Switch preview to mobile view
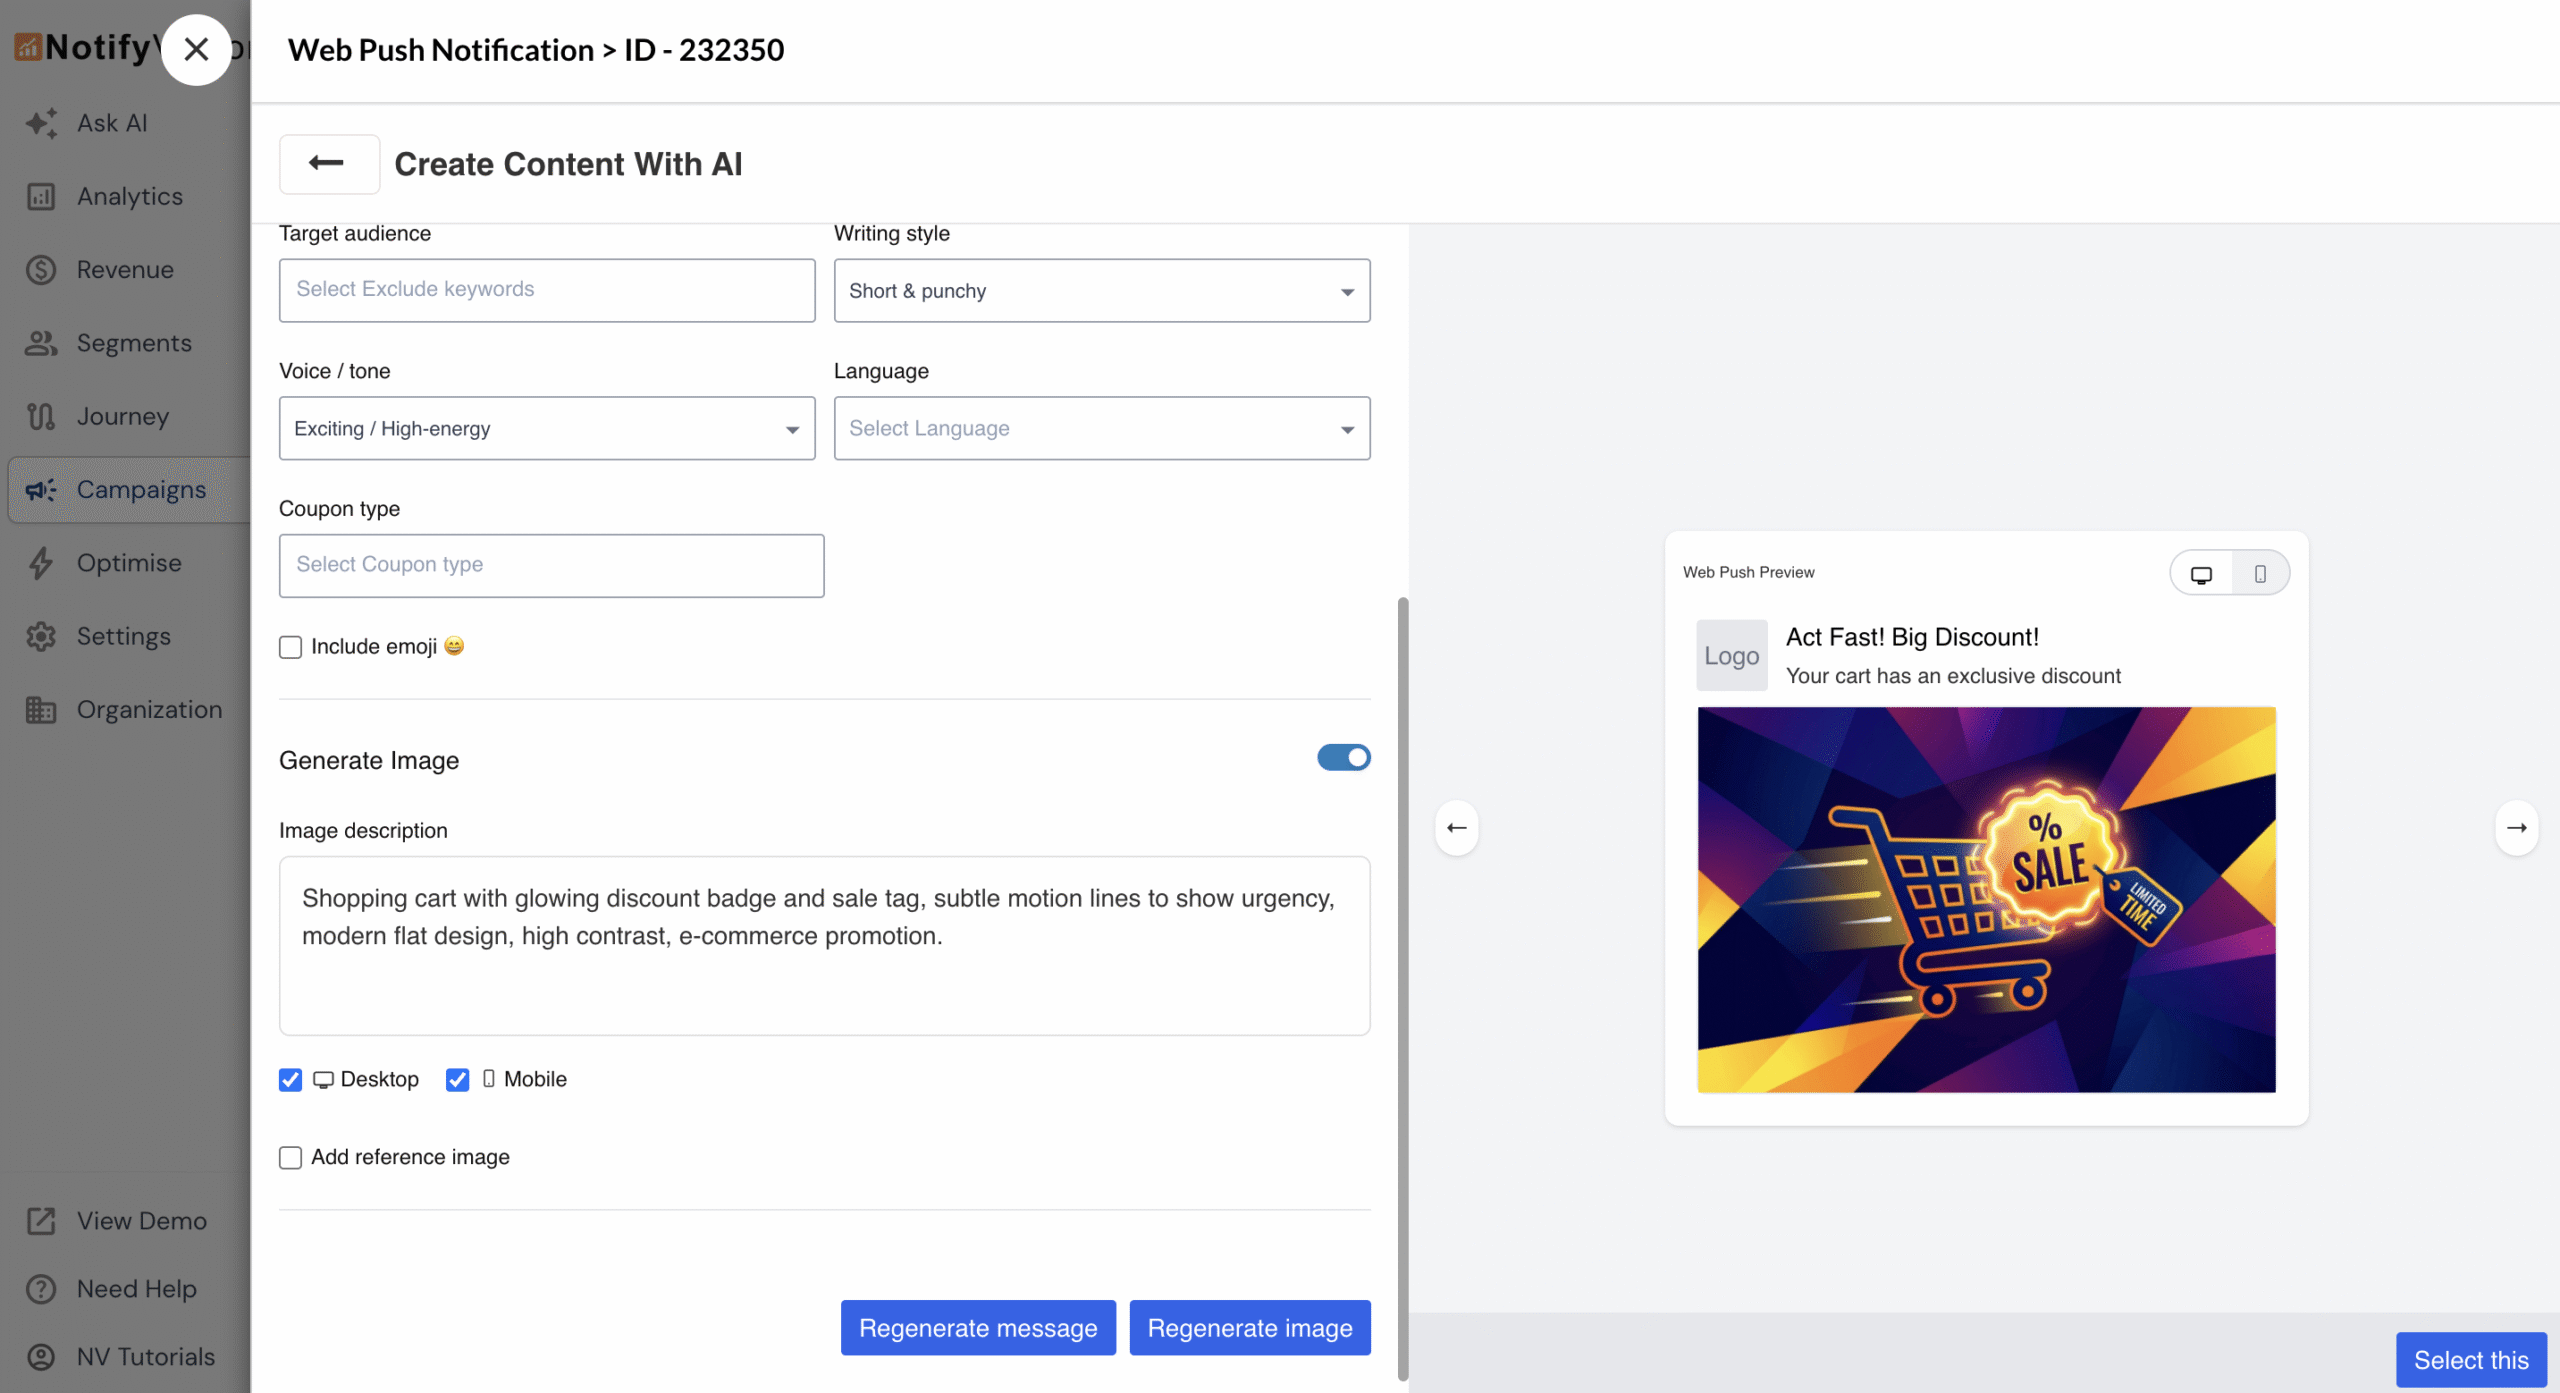The width and height of the screenshot is (2560, 1393). (2260, 572)
